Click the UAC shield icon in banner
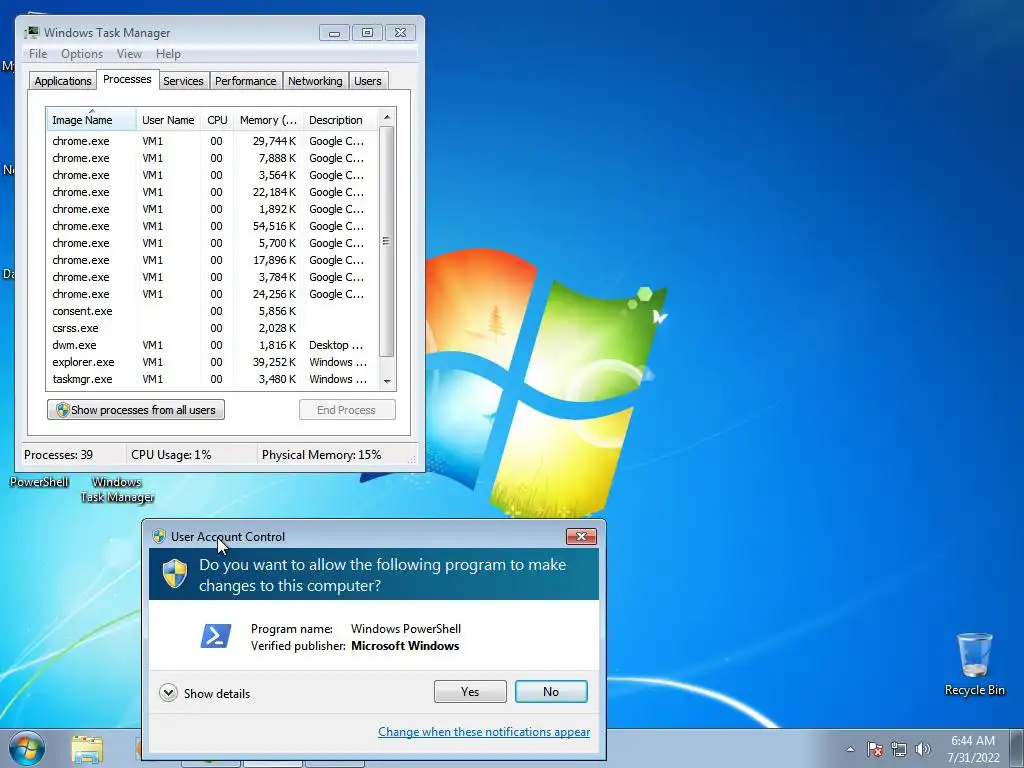The height and width of the screenshot is (768, 1024). click(x=174, y=574)
